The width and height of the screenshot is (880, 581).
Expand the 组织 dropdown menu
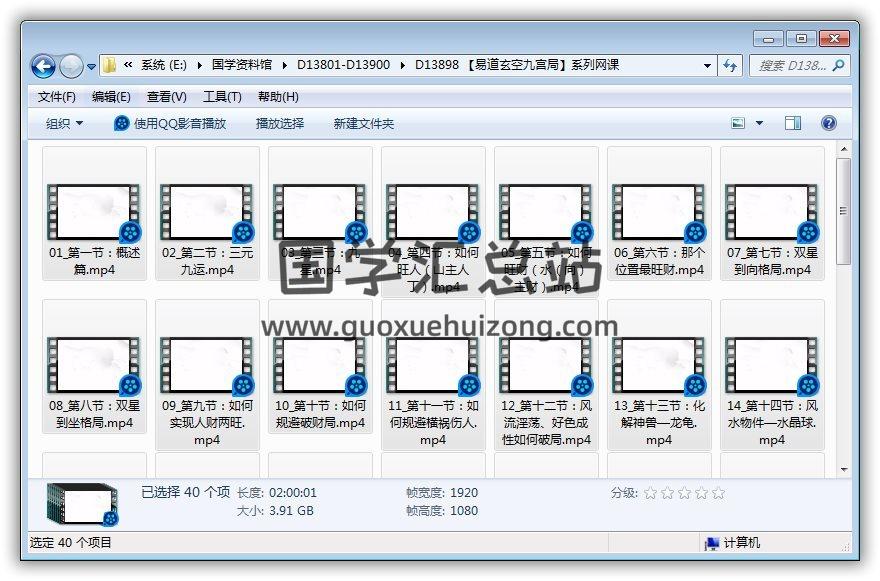pyautogui.click(x=65, y=124)
